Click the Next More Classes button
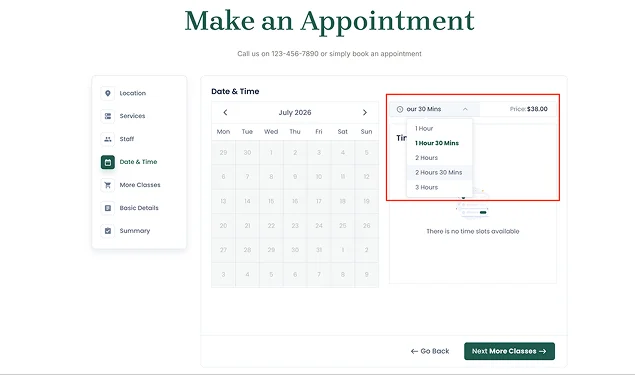635x375 pixels. (x=509, y=351)
